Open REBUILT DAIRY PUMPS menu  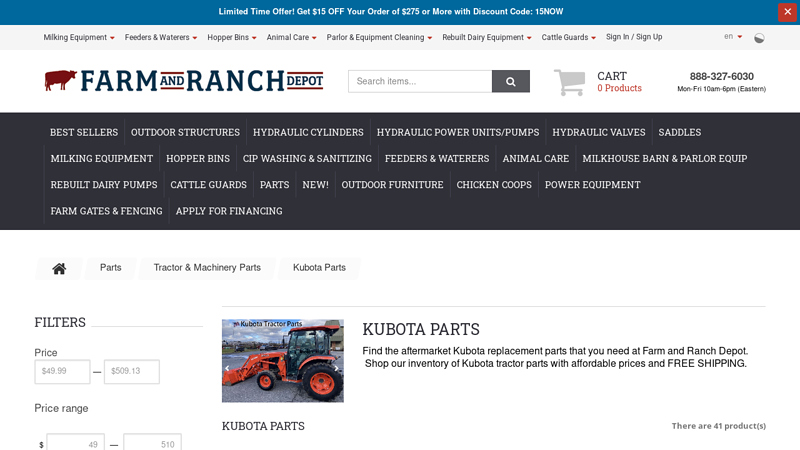(104, 185)
